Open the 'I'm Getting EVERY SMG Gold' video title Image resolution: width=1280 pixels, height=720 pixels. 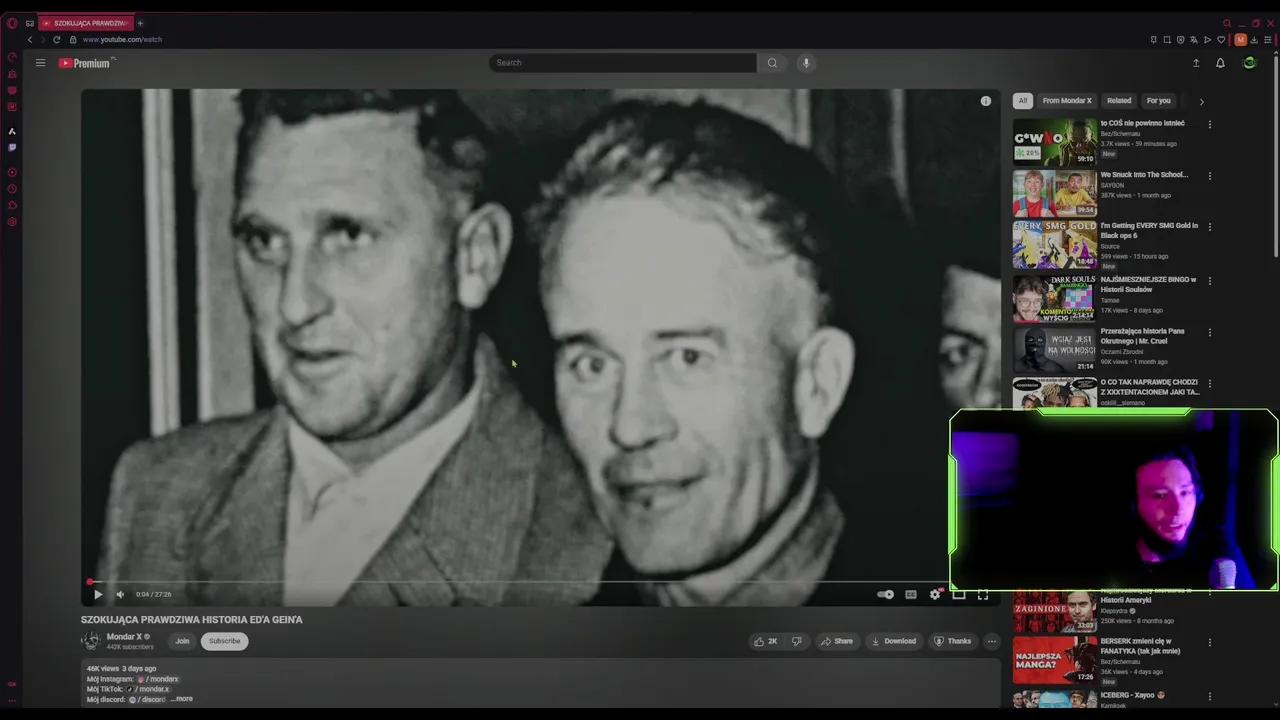click(1149, 231)
